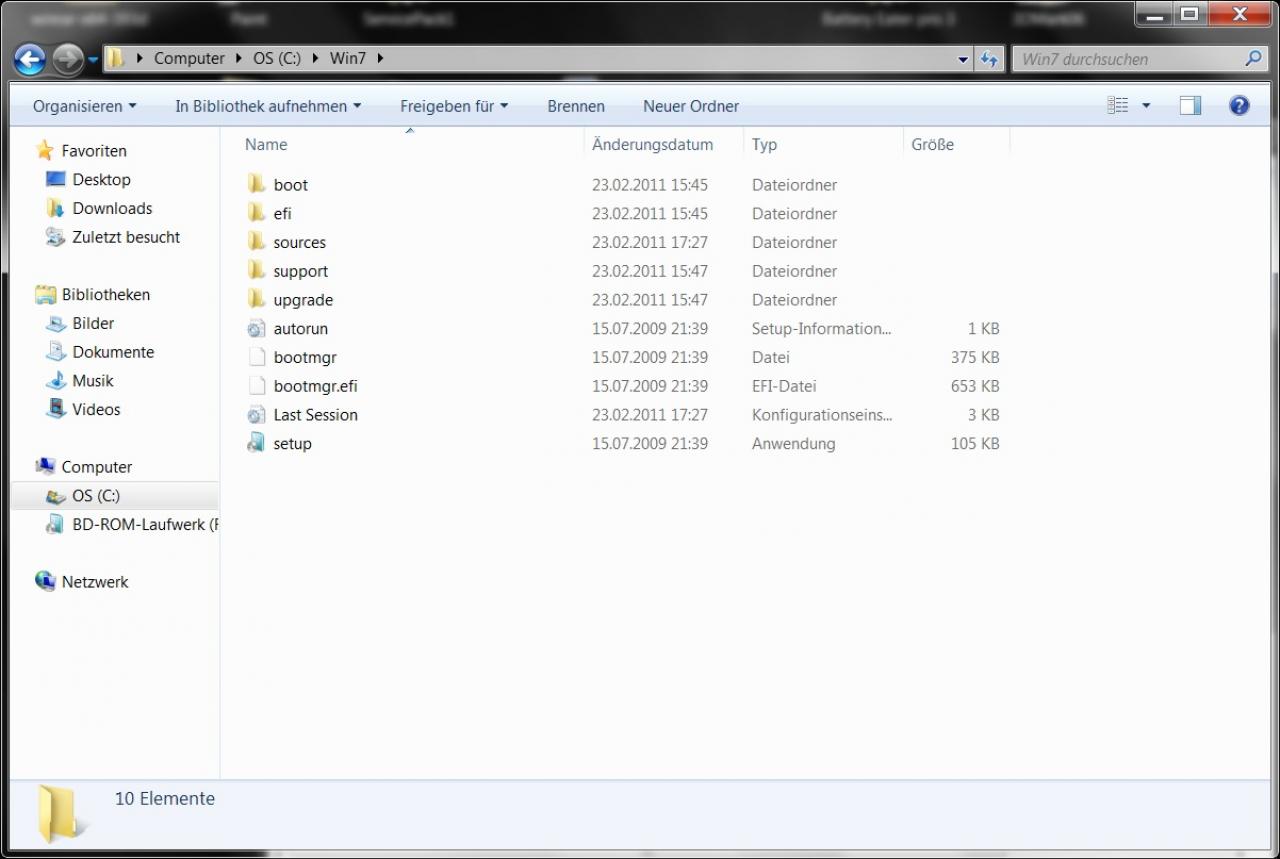Open the view options dropdown arrow
The width and height of the screenshot is (1280, 859).
coord(1146,105)
